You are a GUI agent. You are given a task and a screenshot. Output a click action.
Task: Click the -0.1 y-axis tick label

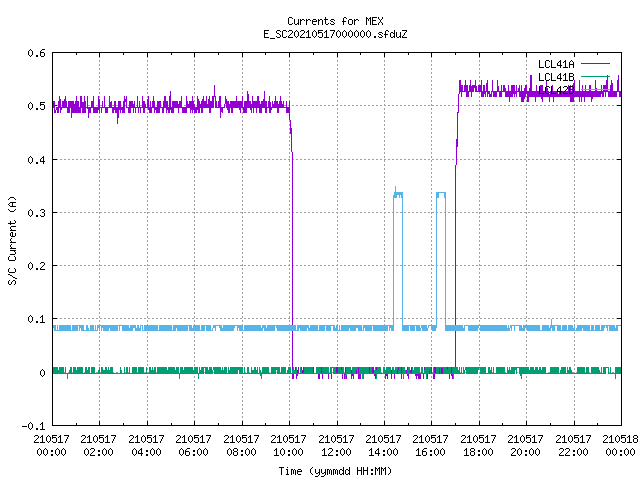[33, 426]
